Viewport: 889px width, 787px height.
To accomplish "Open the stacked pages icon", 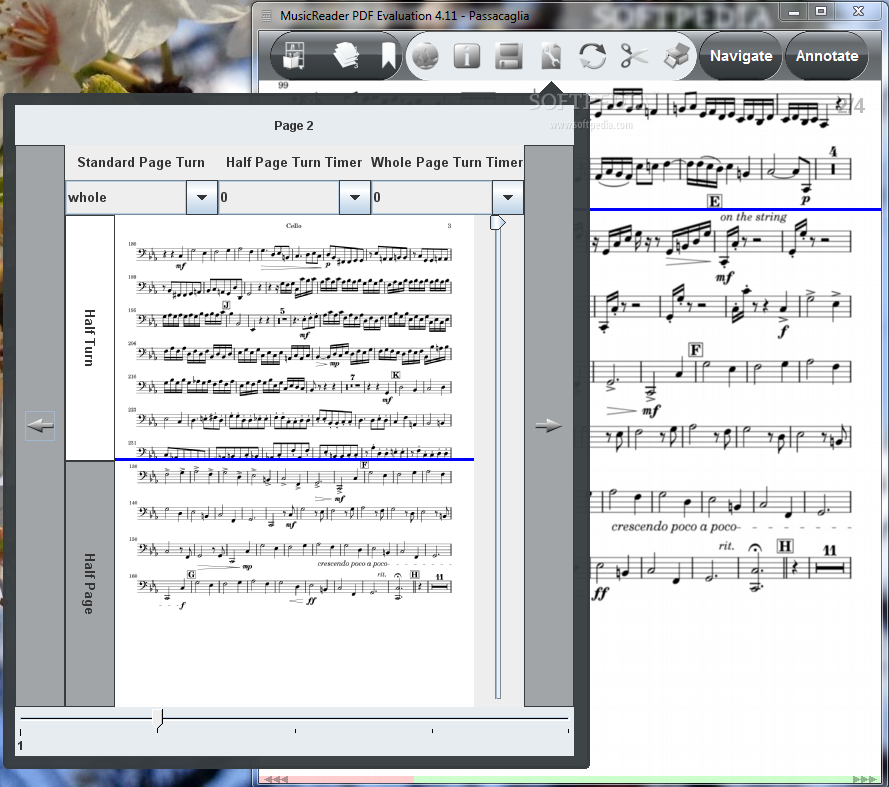I will pos(346,56).
